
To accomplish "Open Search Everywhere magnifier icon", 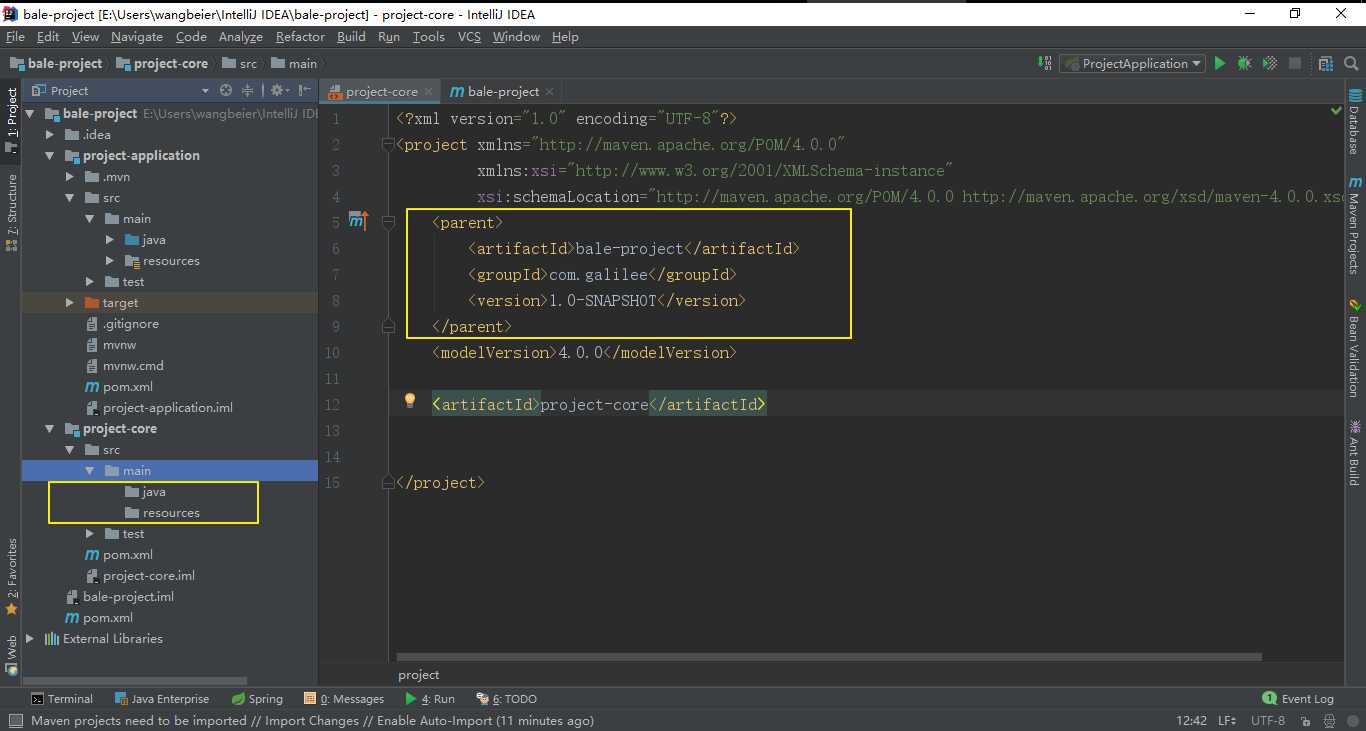I will point(1350,63).
